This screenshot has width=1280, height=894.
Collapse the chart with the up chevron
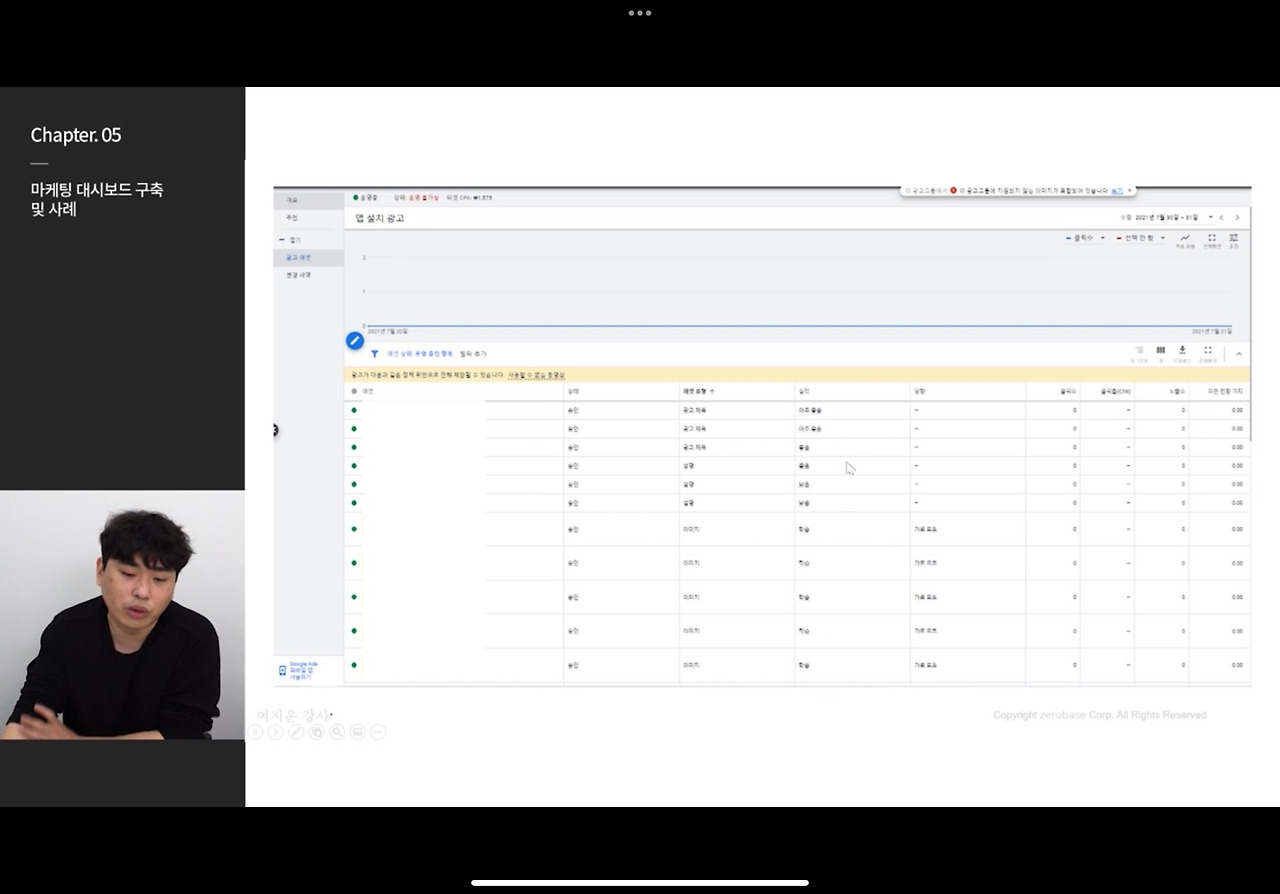[1238, 354]
